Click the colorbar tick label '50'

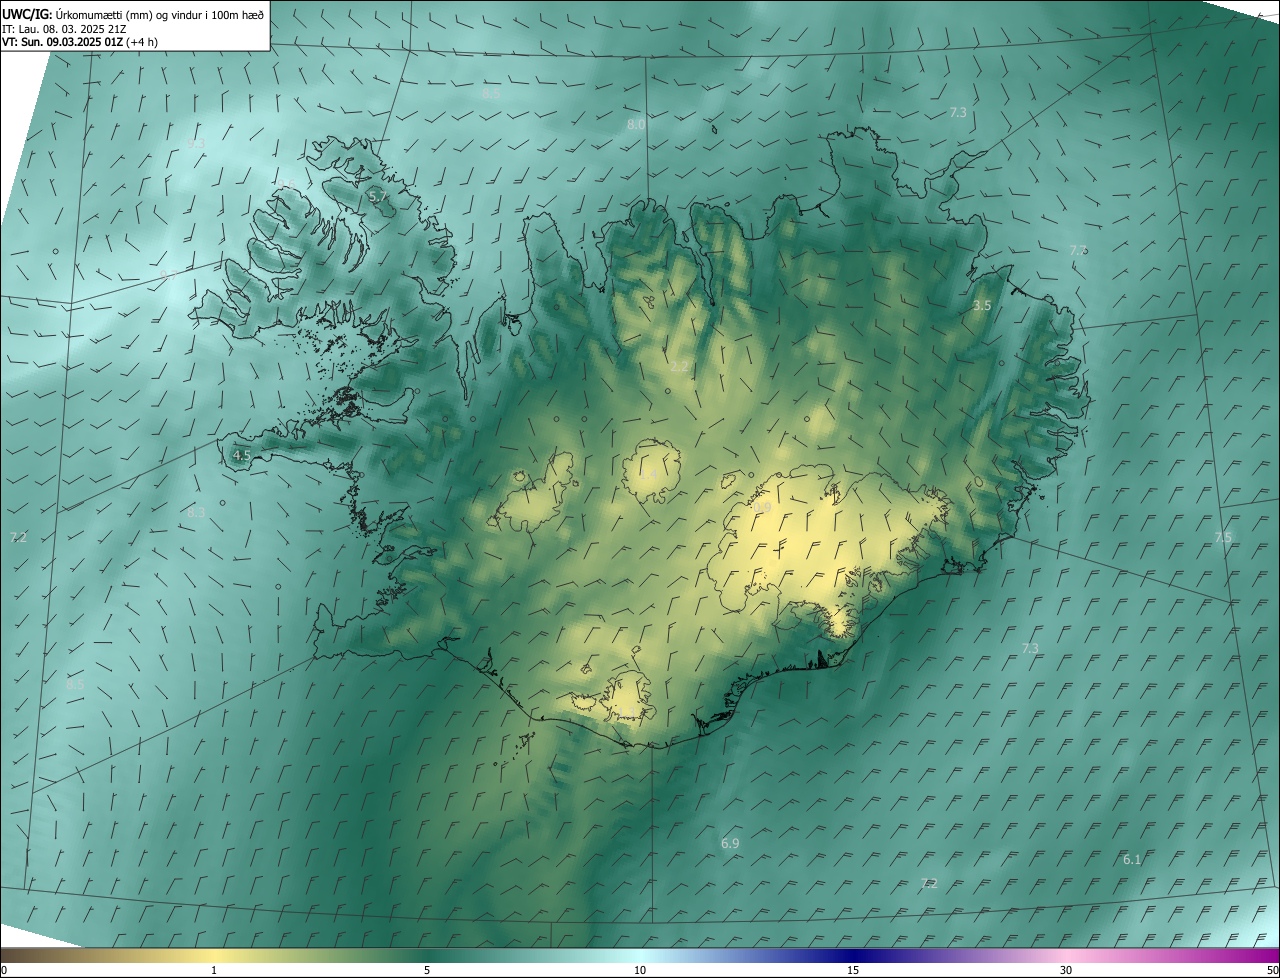(1272, 970)
